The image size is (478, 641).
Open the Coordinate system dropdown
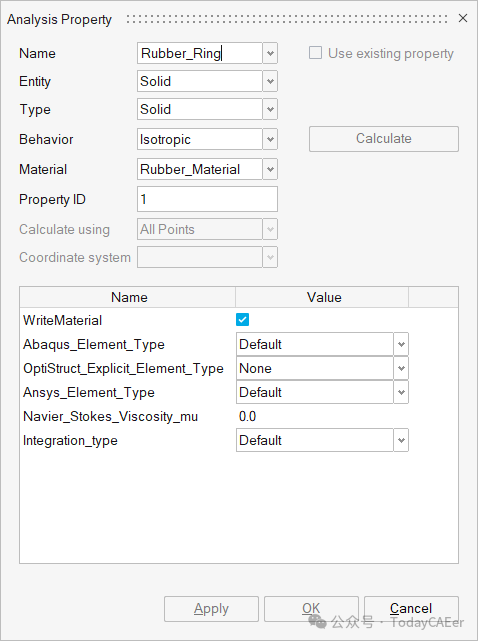(270, 257)
